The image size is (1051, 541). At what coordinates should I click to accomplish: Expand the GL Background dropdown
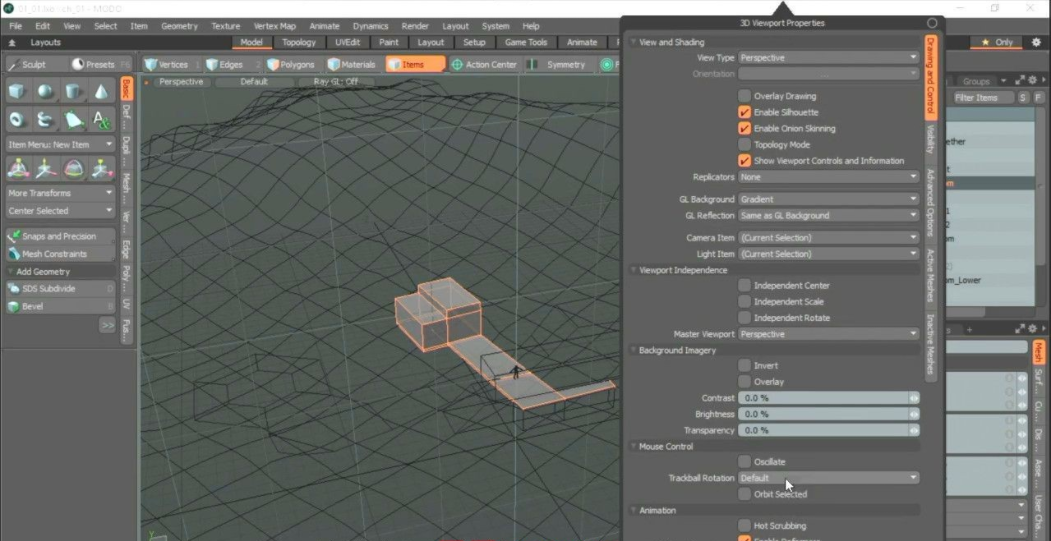[828, 199]
